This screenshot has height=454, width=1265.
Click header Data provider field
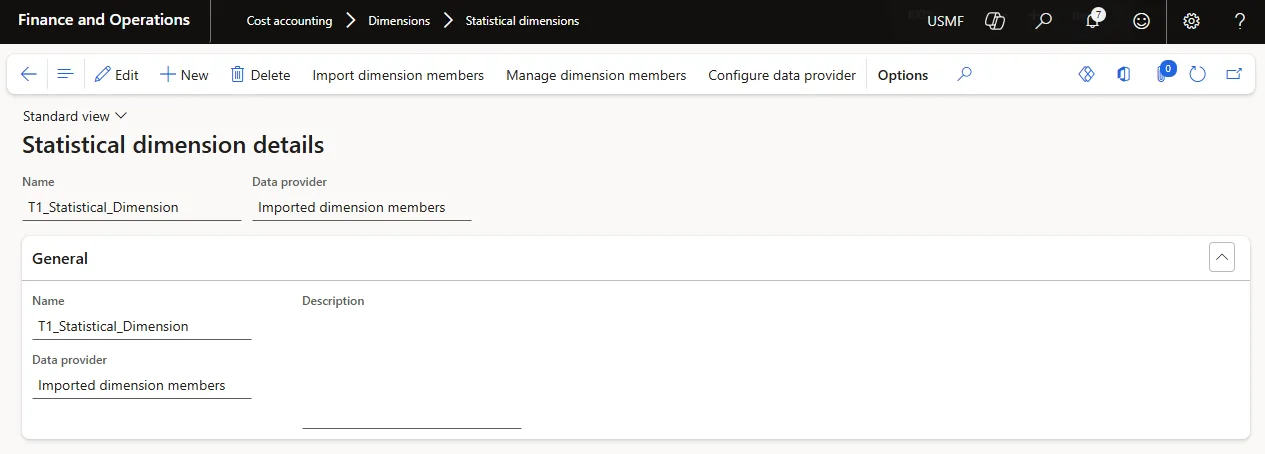tap(362, 208)
